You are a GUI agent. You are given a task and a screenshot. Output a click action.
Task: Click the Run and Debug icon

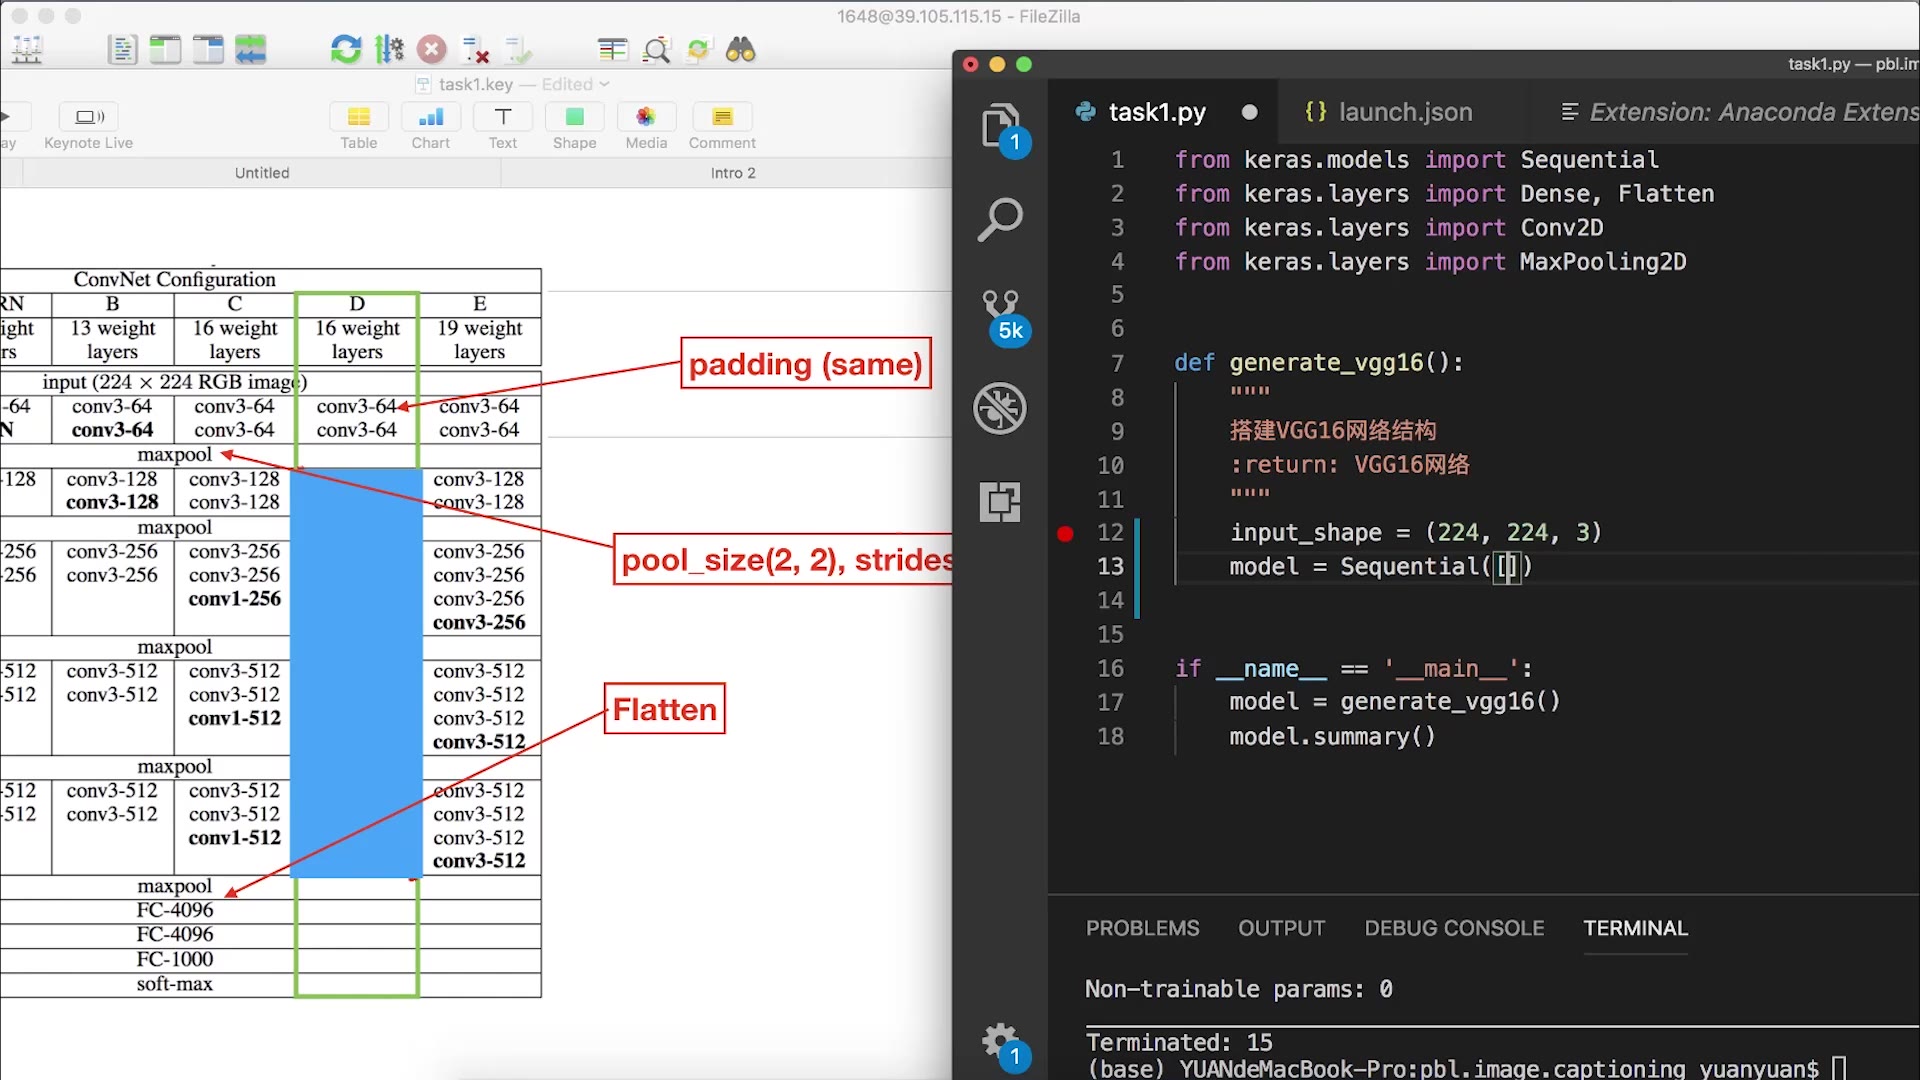click(x=1000, y=409)
